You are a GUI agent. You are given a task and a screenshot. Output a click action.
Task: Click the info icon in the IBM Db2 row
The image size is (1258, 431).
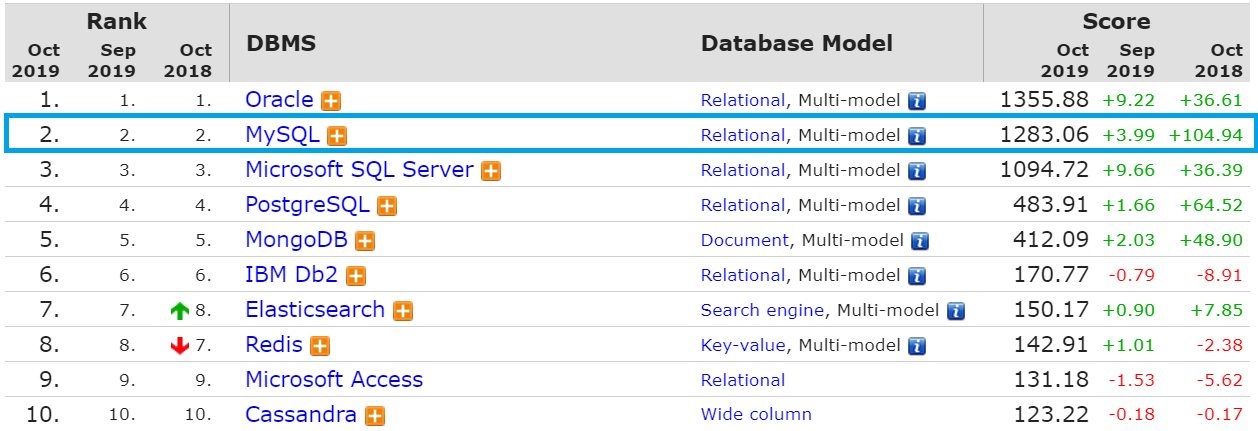pyautogui.click(x=917, y=276)
